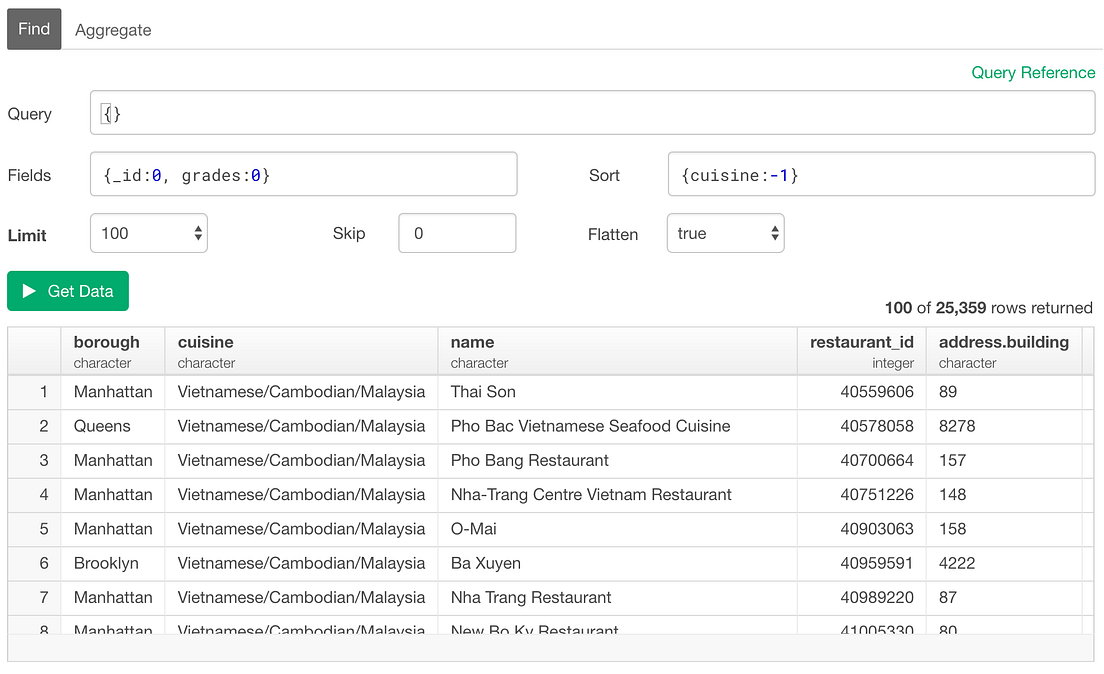Select the cuisine column header

[205, 350]
